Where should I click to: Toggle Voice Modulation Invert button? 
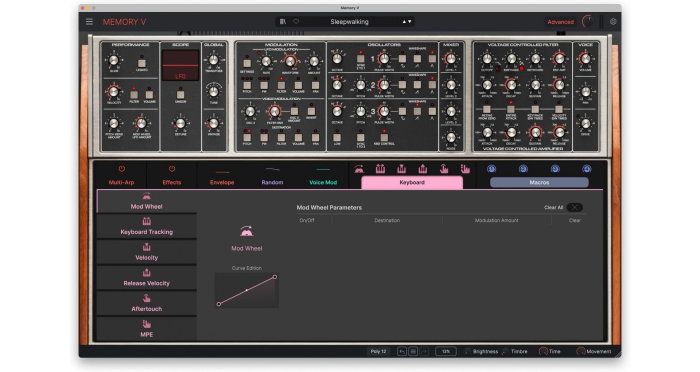click(x=311, y=111)
